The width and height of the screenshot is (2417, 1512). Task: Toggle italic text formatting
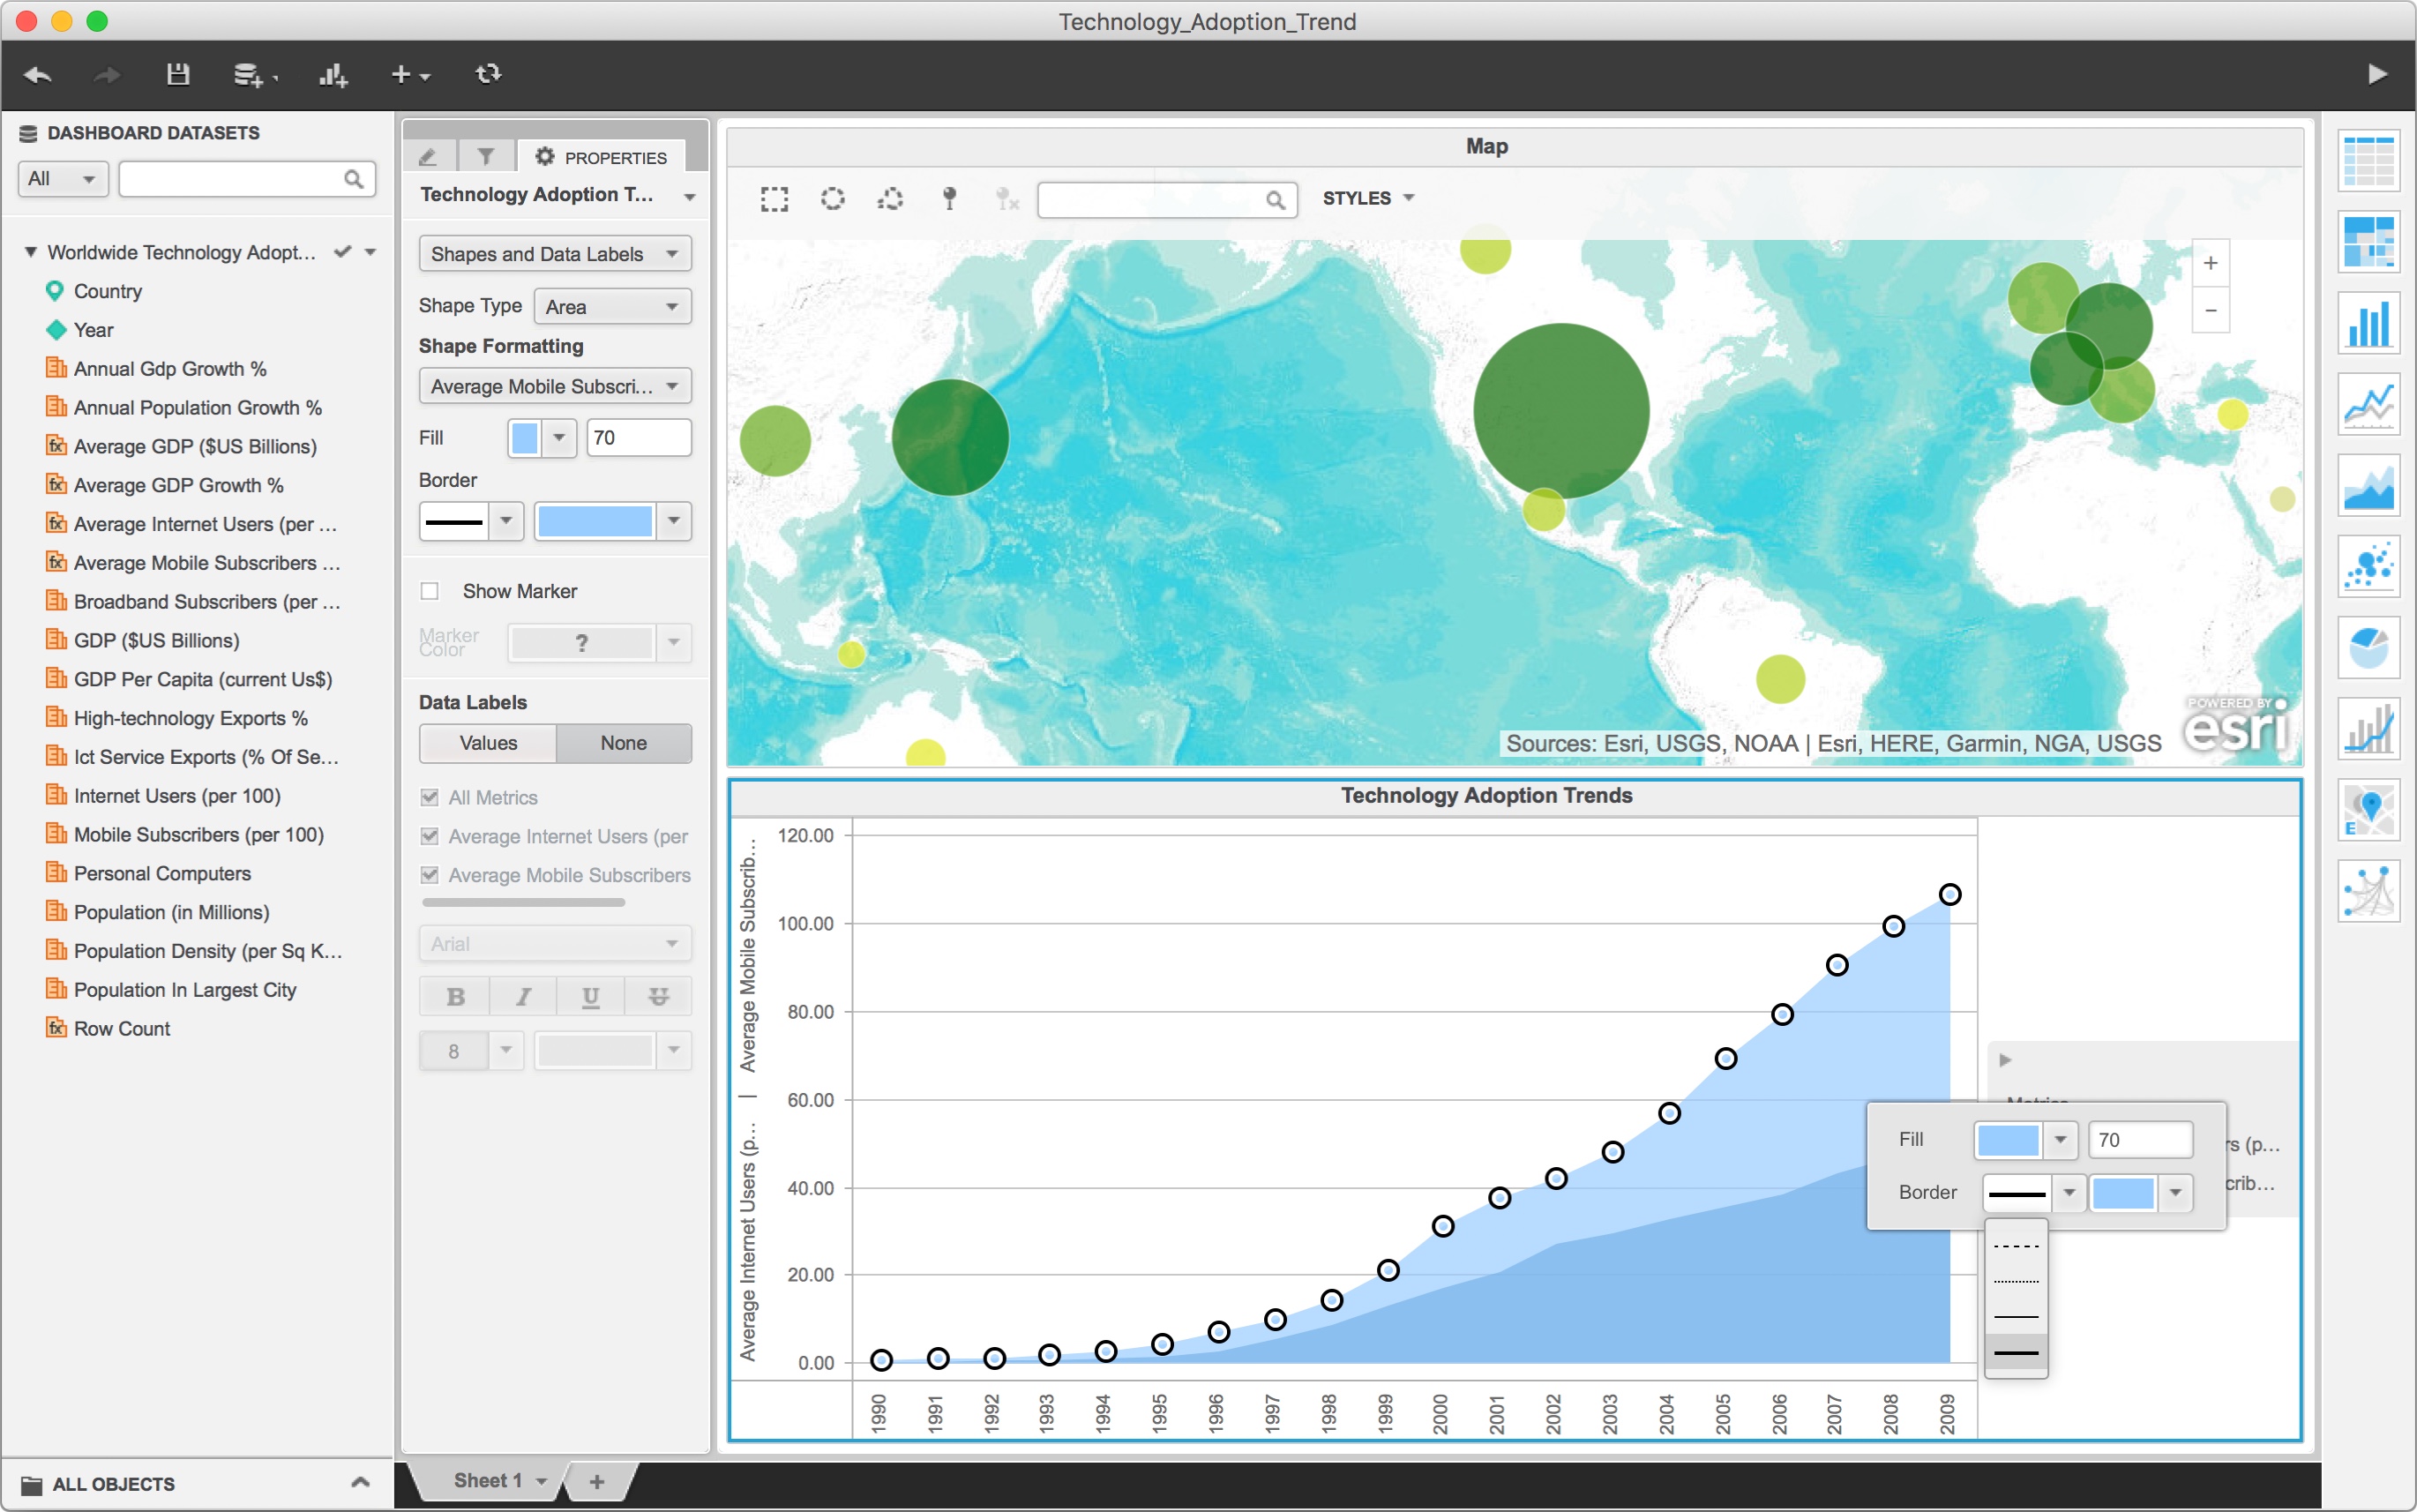(523, 996)
